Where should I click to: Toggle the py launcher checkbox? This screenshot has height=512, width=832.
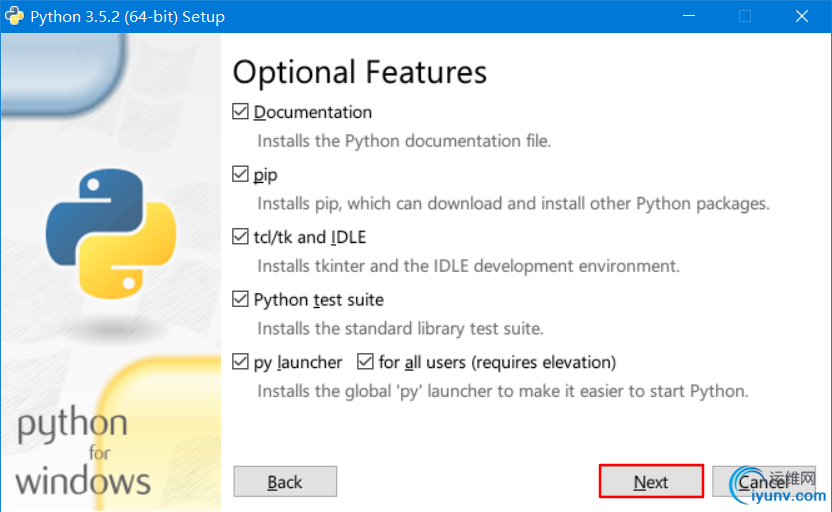240,362
